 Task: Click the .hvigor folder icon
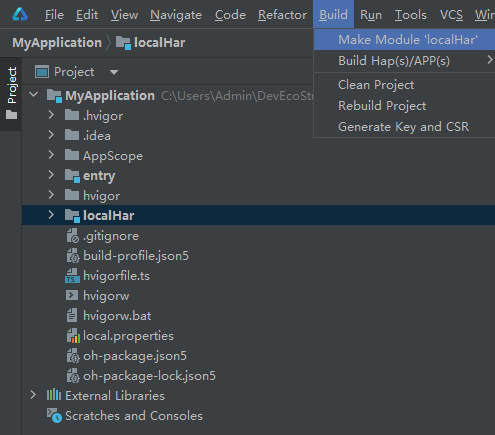pos(72,115)
